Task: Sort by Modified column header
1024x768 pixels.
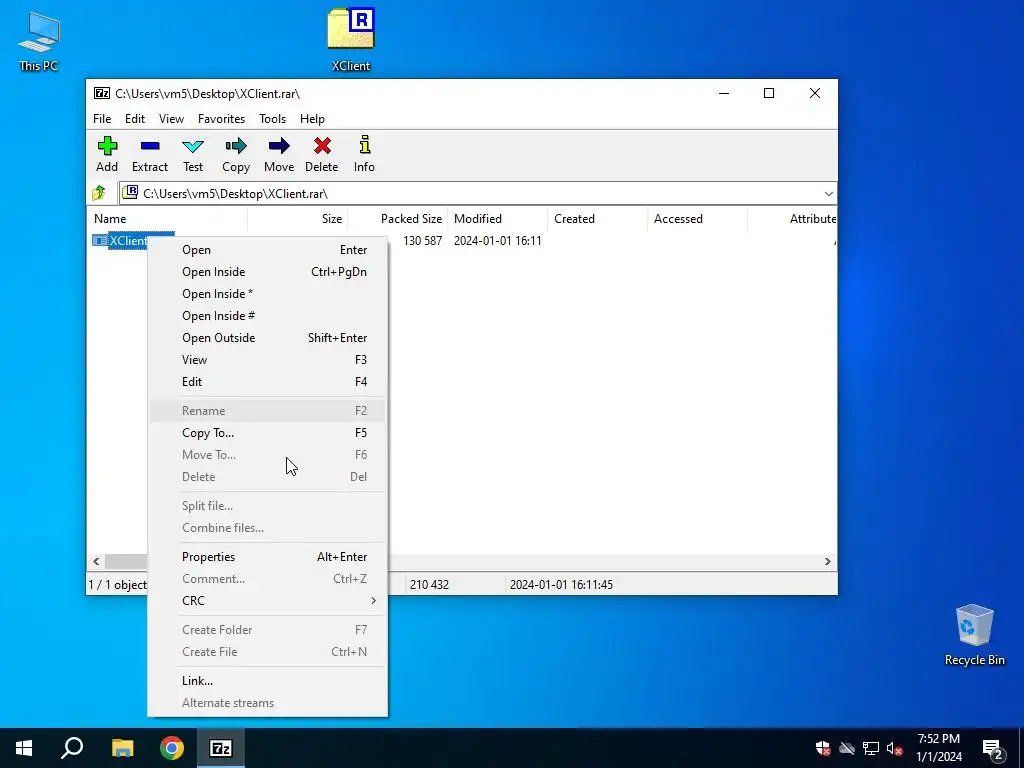Action: pos(498,219)
